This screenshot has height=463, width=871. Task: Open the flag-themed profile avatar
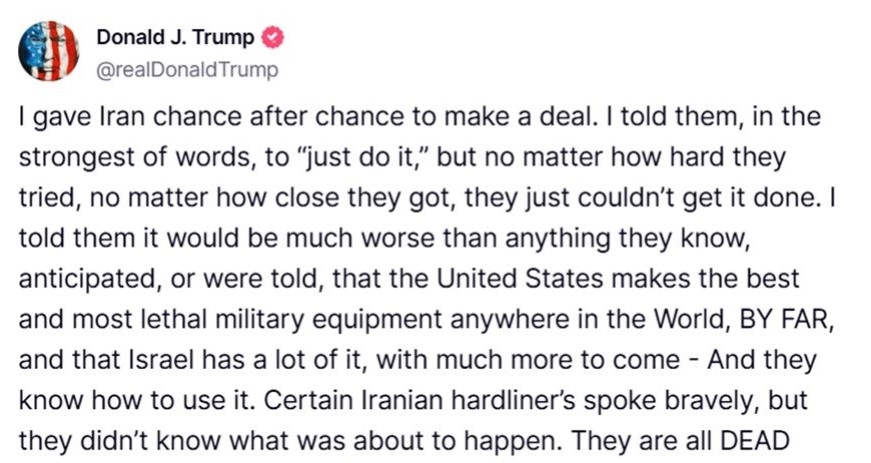pos(49,51)
